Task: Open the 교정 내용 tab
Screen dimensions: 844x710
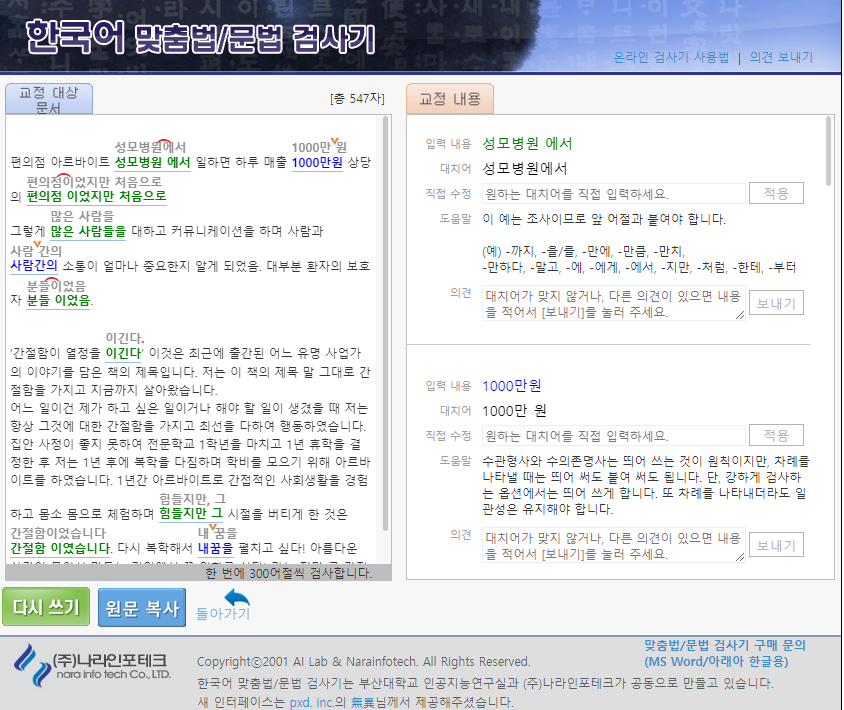Action: [449, 99]
